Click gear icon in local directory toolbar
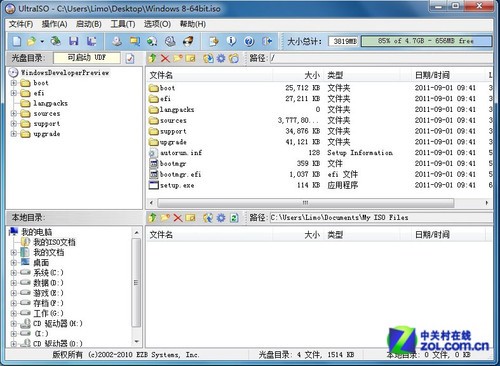 pos(221,218)
